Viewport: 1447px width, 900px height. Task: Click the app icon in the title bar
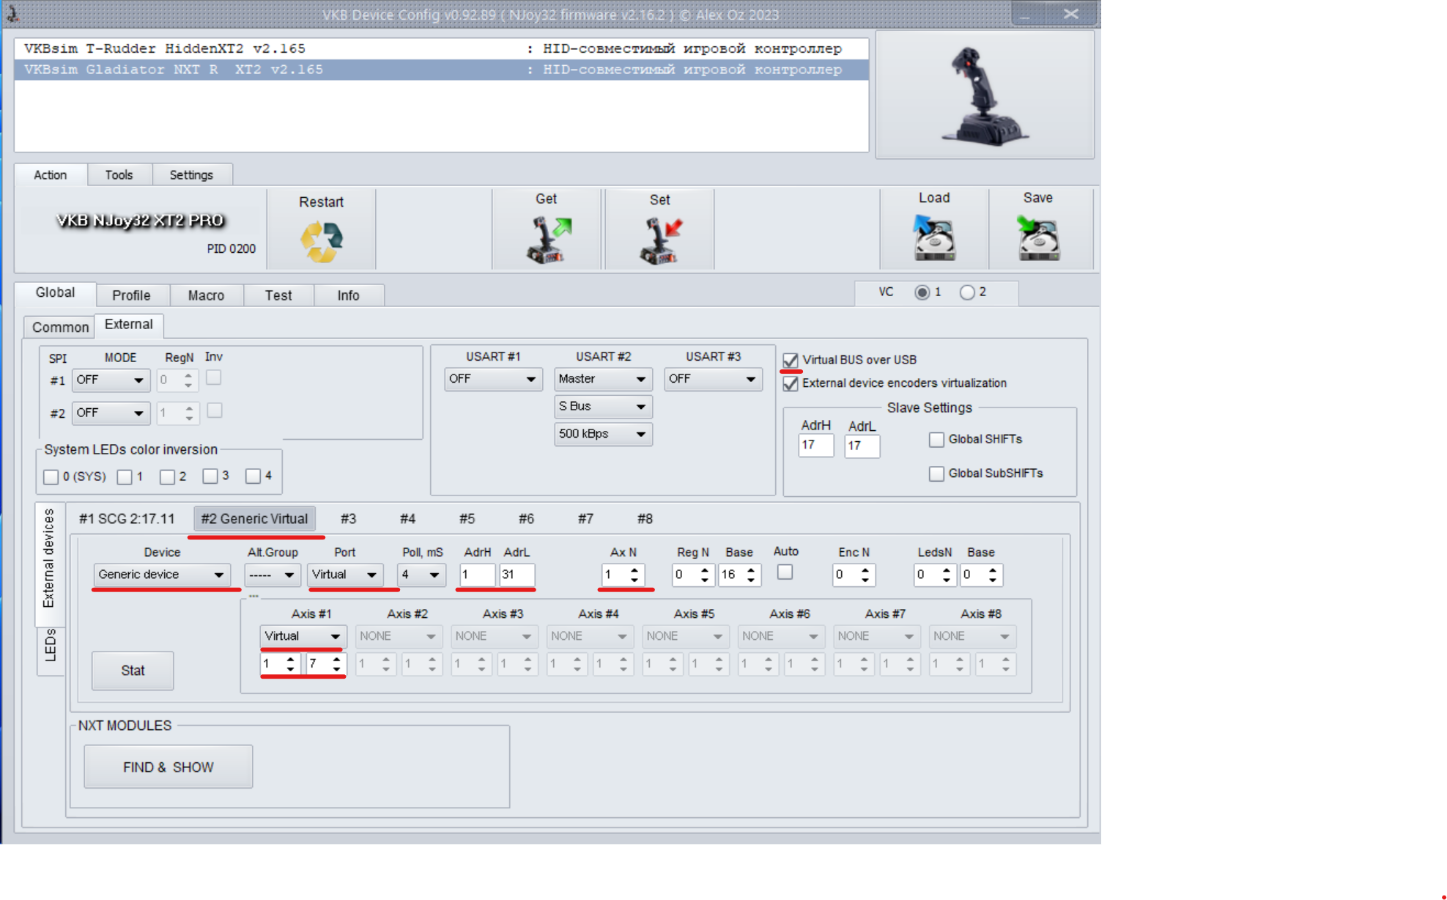point(12,14)
